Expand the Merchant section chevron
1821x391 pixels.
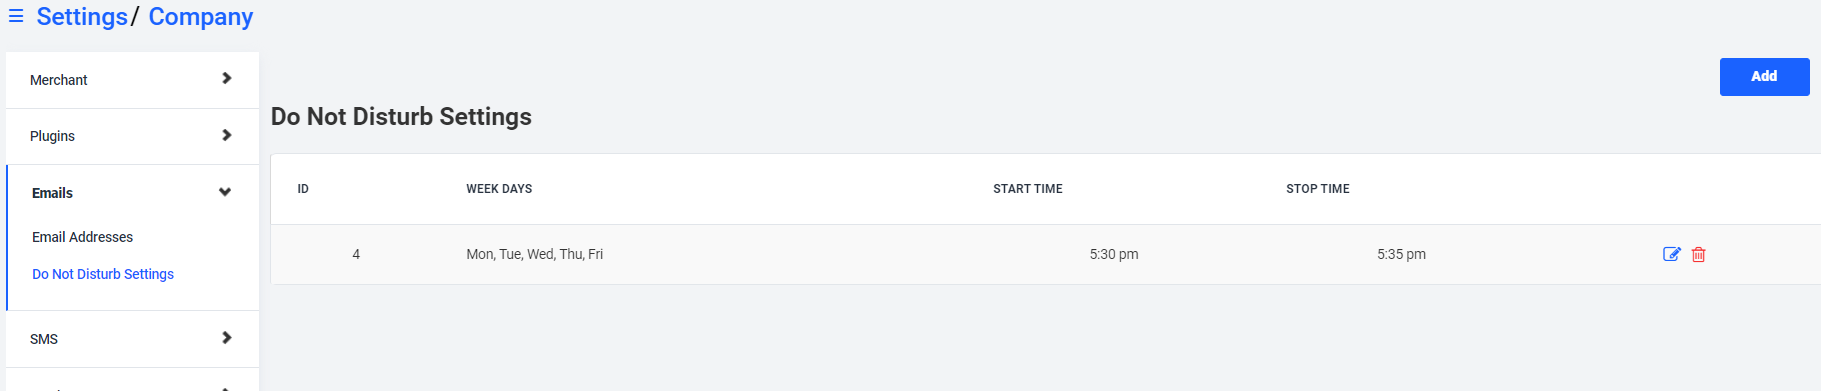tap(226, 79)
